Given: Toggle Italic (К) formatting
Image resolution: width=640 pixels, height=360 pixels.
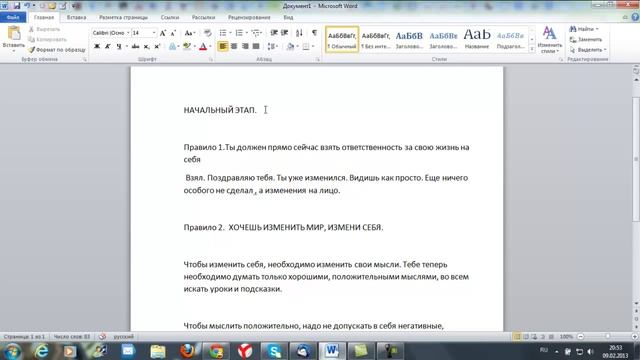Looking at the screenshot, I should [108, 47].
